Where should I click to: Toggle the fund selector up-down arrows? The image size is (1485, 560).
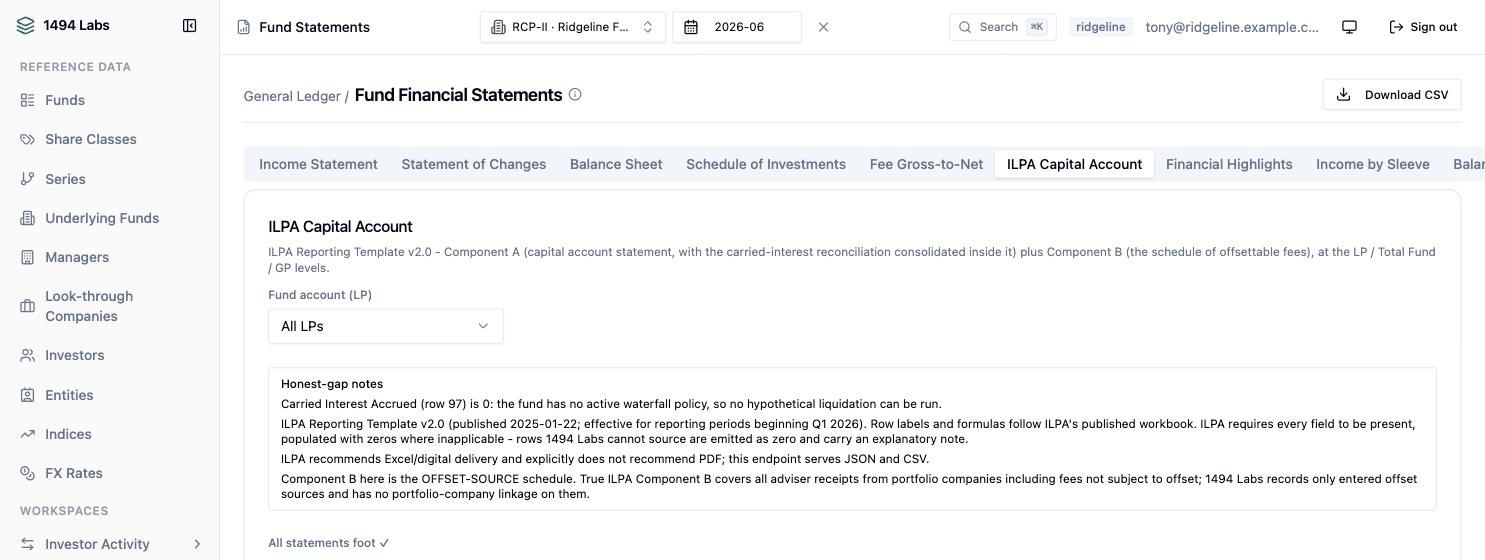(647, 27)
